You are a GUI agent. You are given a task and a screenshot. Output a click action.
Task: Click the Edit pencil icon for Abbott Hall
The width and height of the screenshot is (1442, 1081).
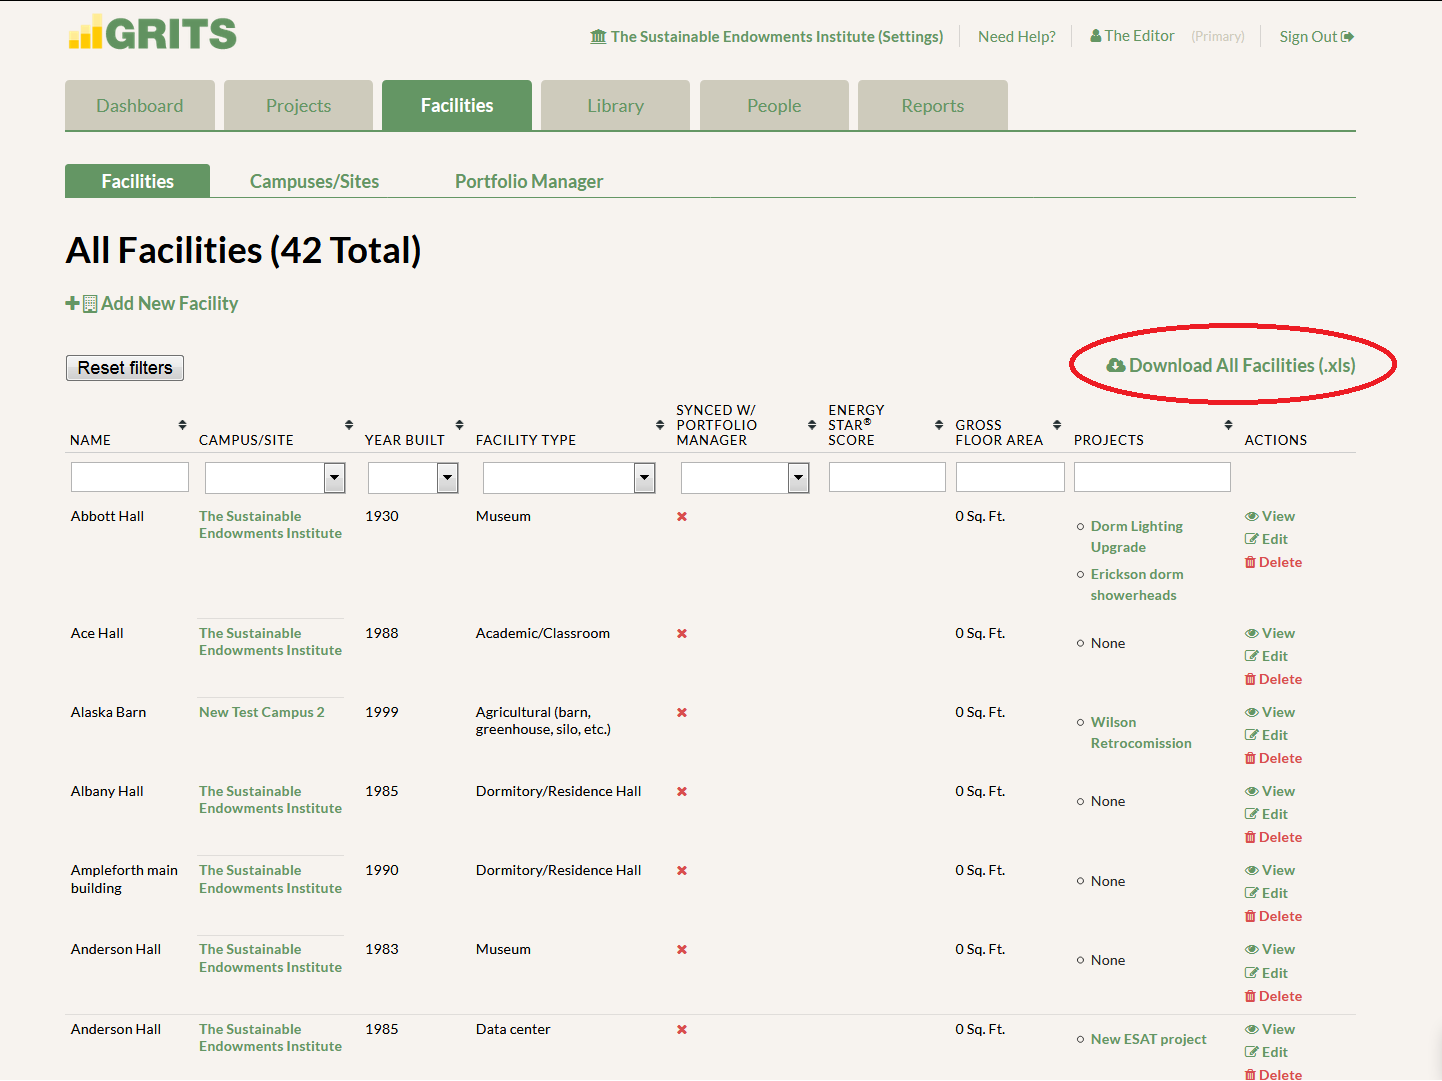pyautogui.click(x=1251, y=539)
